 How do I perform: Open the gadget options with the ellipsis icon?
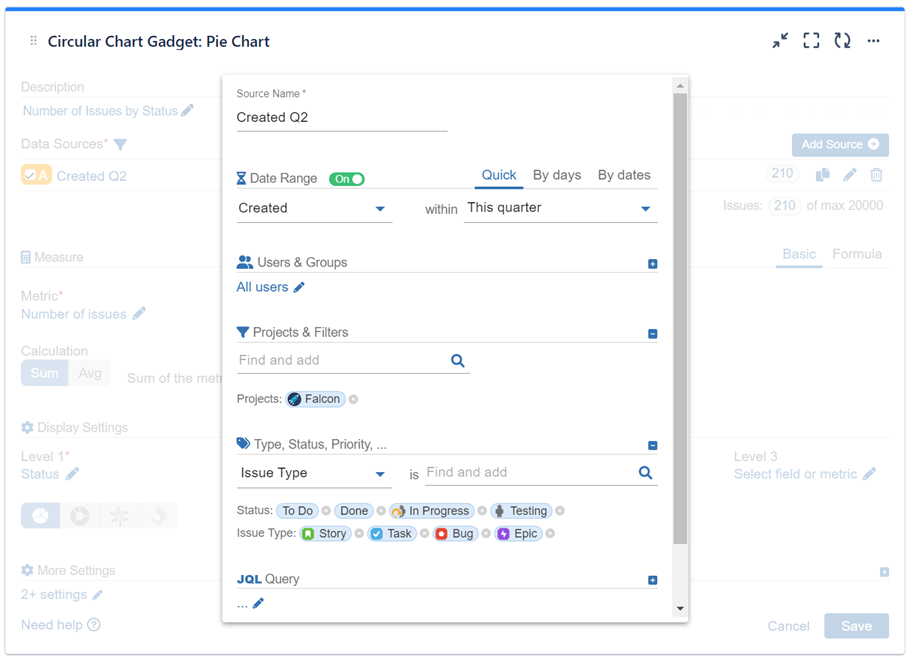[x=875, y=40]
